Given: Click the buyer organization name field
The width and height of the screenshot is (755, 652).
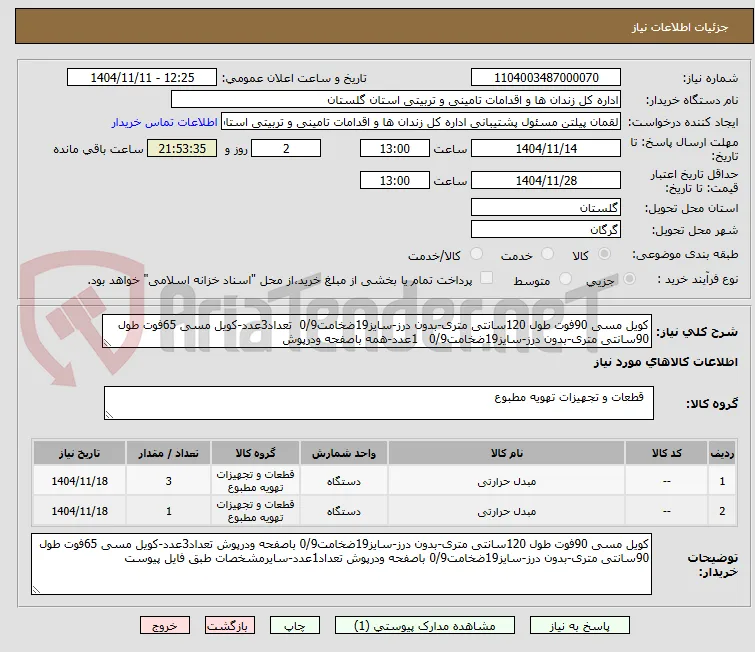Looking at the screenshot, I should [396, 100].
